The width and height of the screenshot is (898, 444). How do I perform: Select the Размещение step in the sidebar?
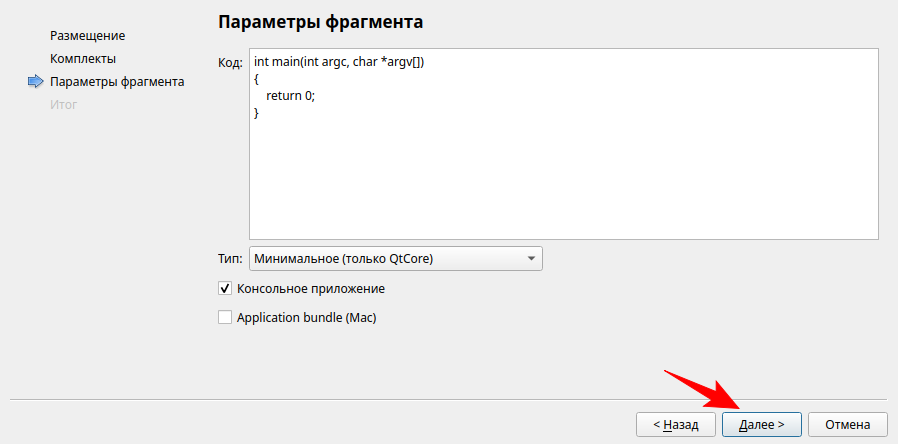pos(87,36)
